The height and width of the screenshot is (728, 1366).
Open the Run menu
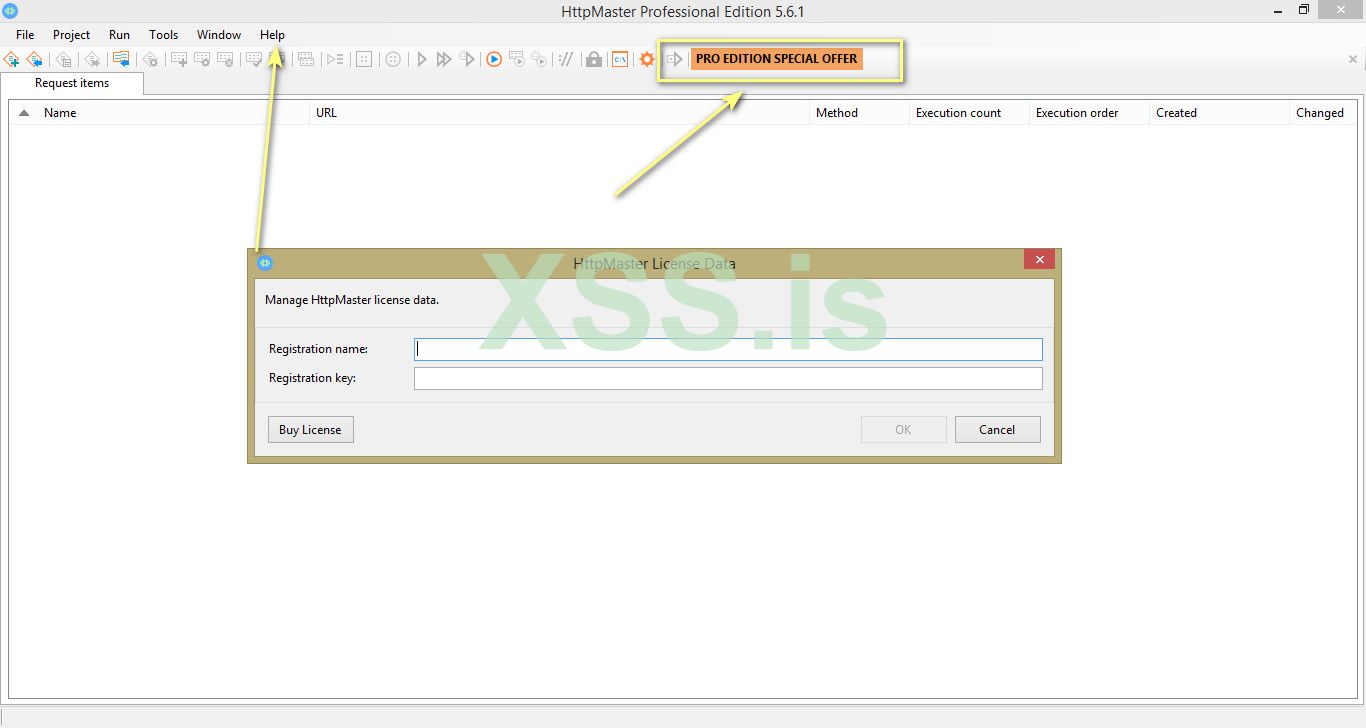click(119, 34)
